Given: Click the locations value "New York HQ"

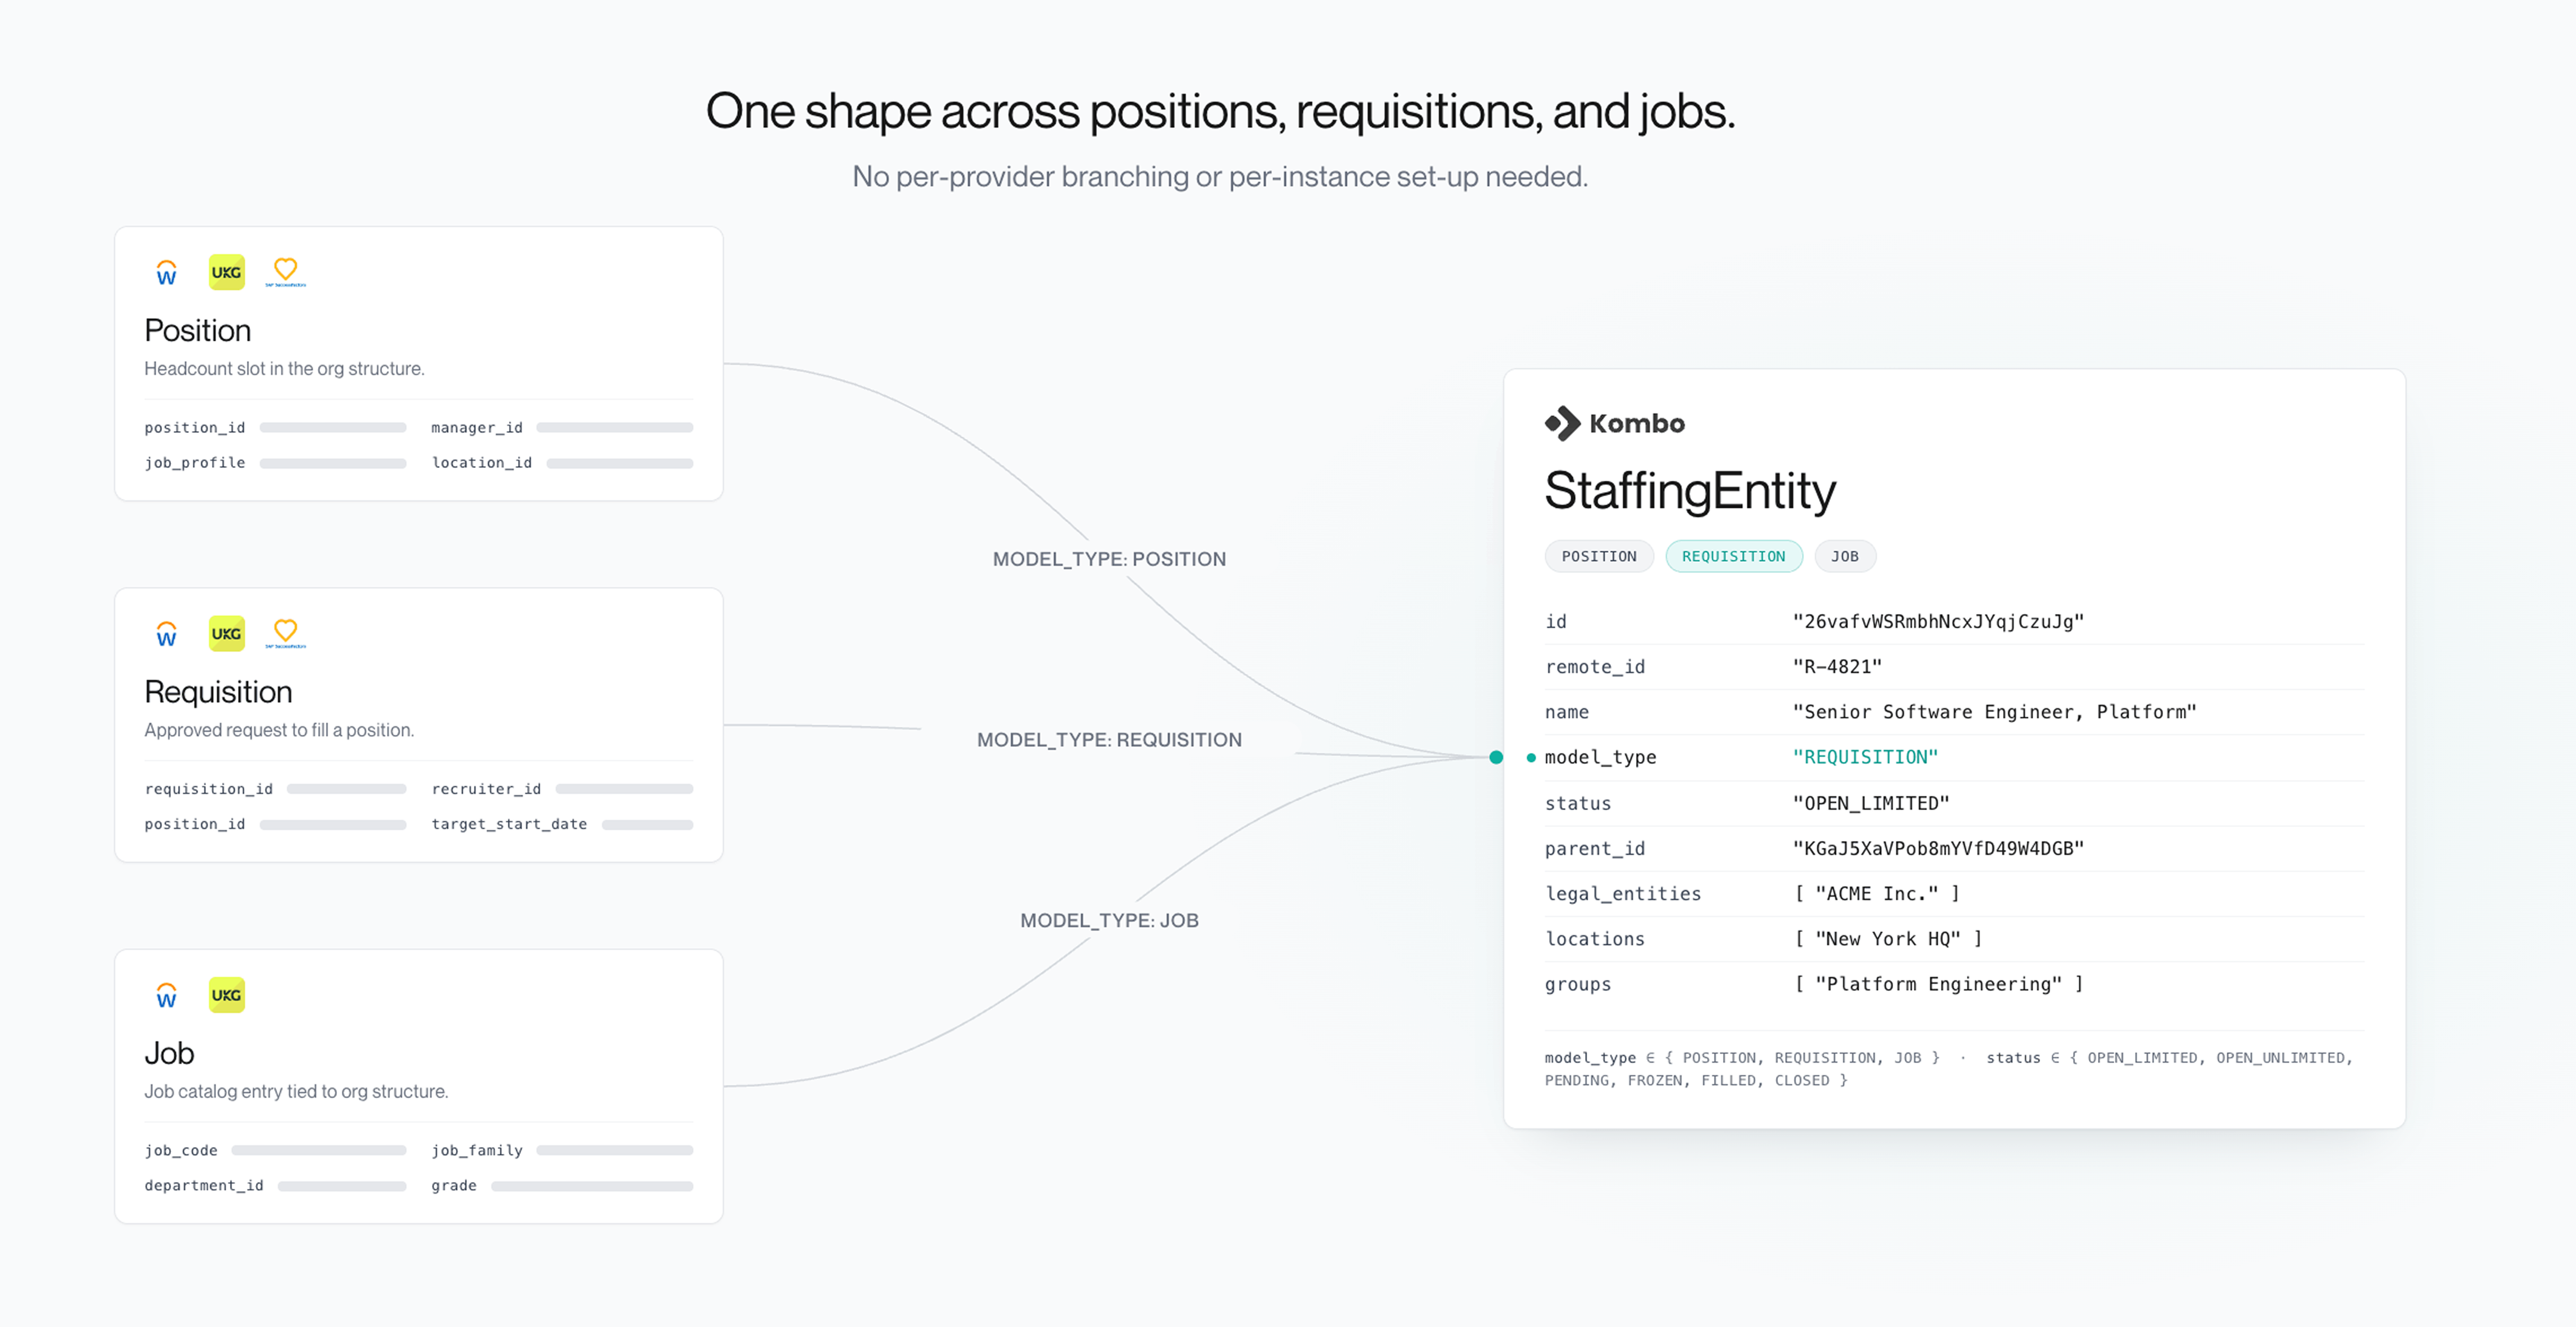Looking at the screenshot, I should click(x=1888, y=938).
